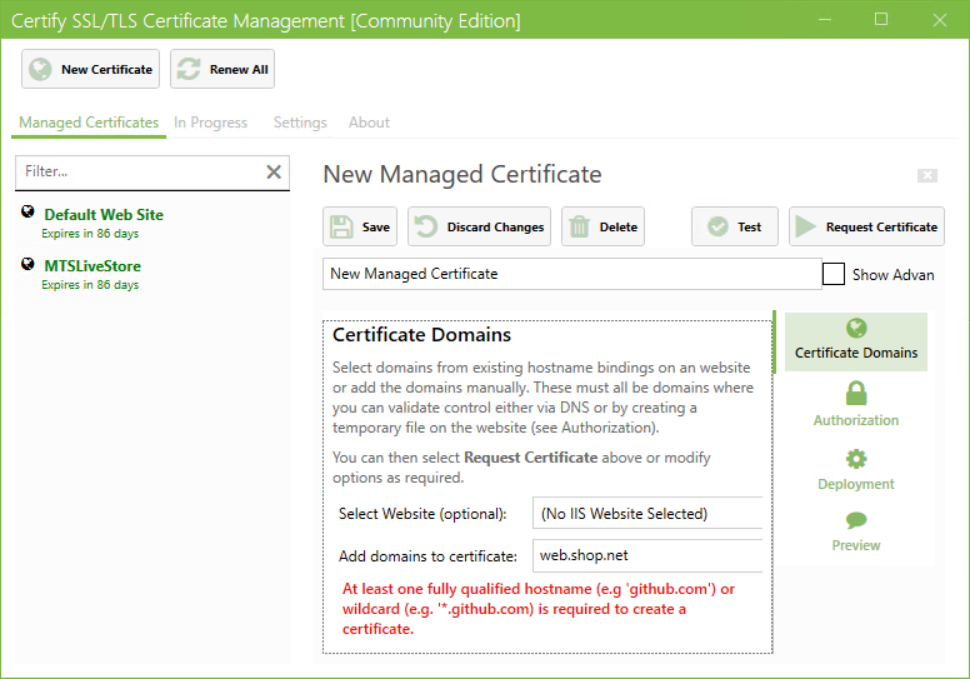970x679 pixels.
Task: Open the About tab
Action: coord(368,122)
